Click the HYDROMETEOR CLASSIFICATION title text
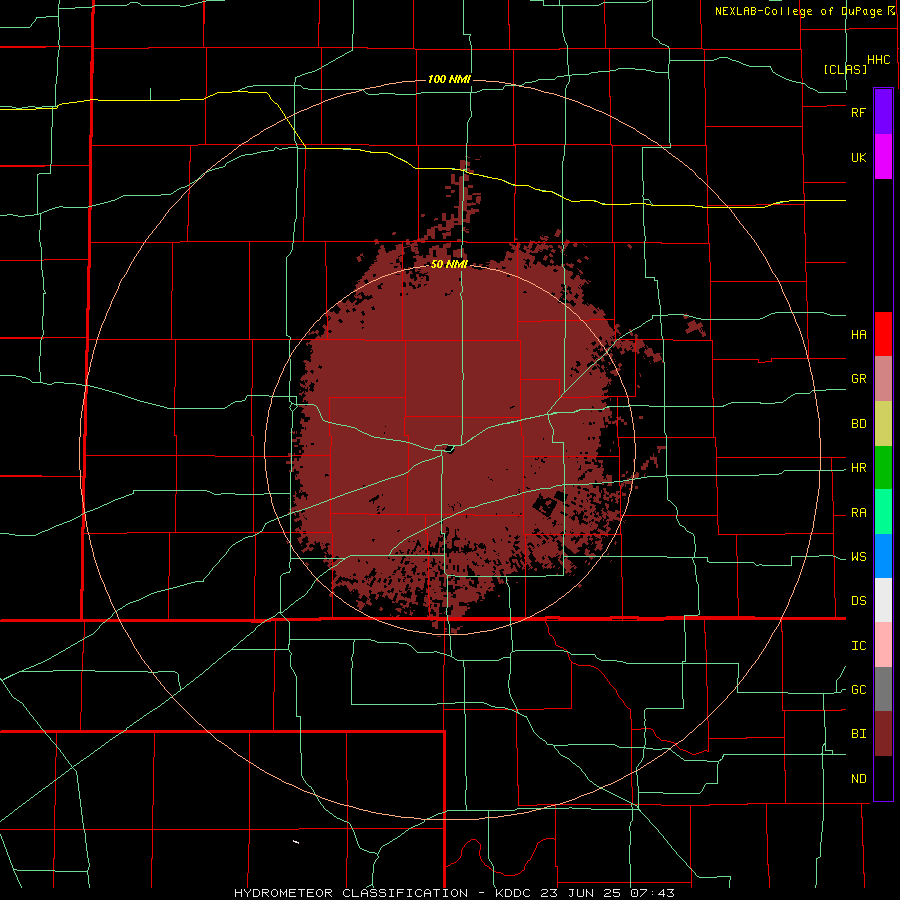Screen dimensions: 900x900 (x=351, y=893)
